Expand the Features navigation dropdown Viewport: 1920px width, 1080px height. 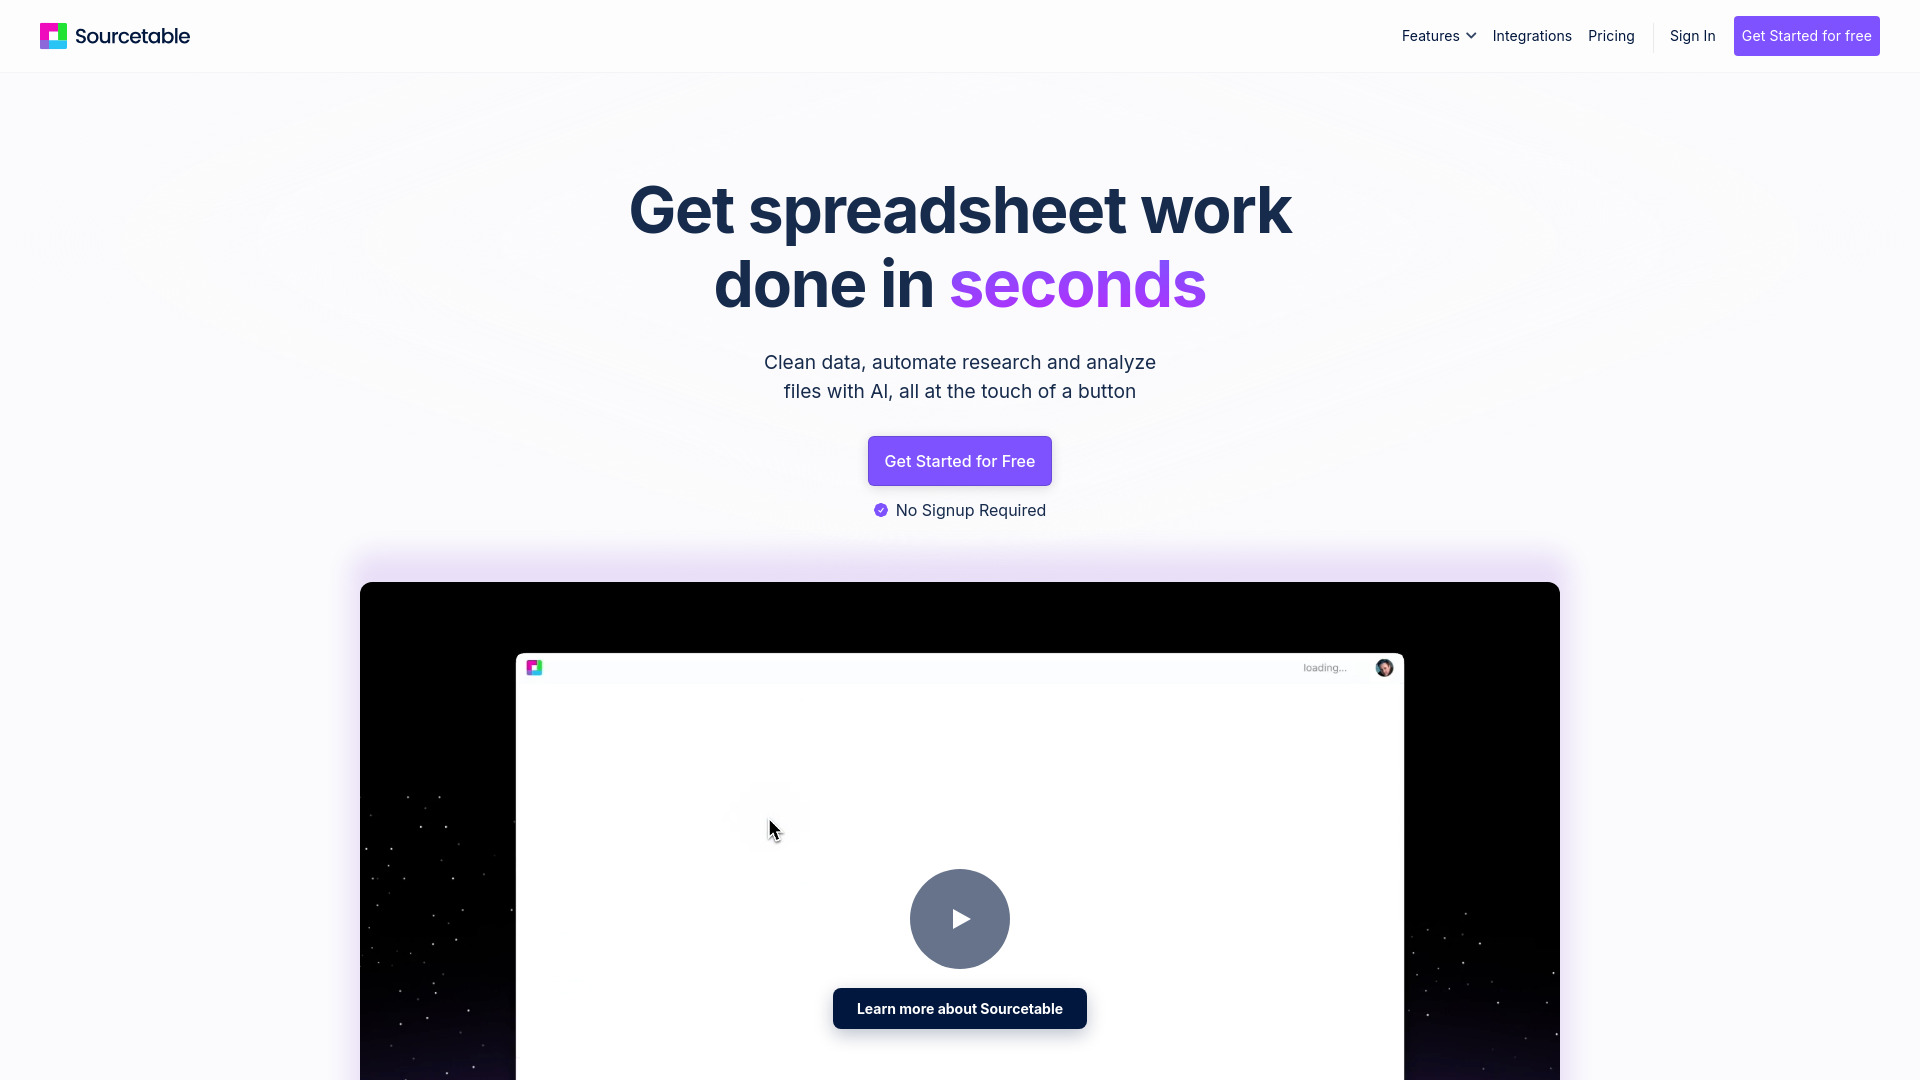coord(1439,36)
